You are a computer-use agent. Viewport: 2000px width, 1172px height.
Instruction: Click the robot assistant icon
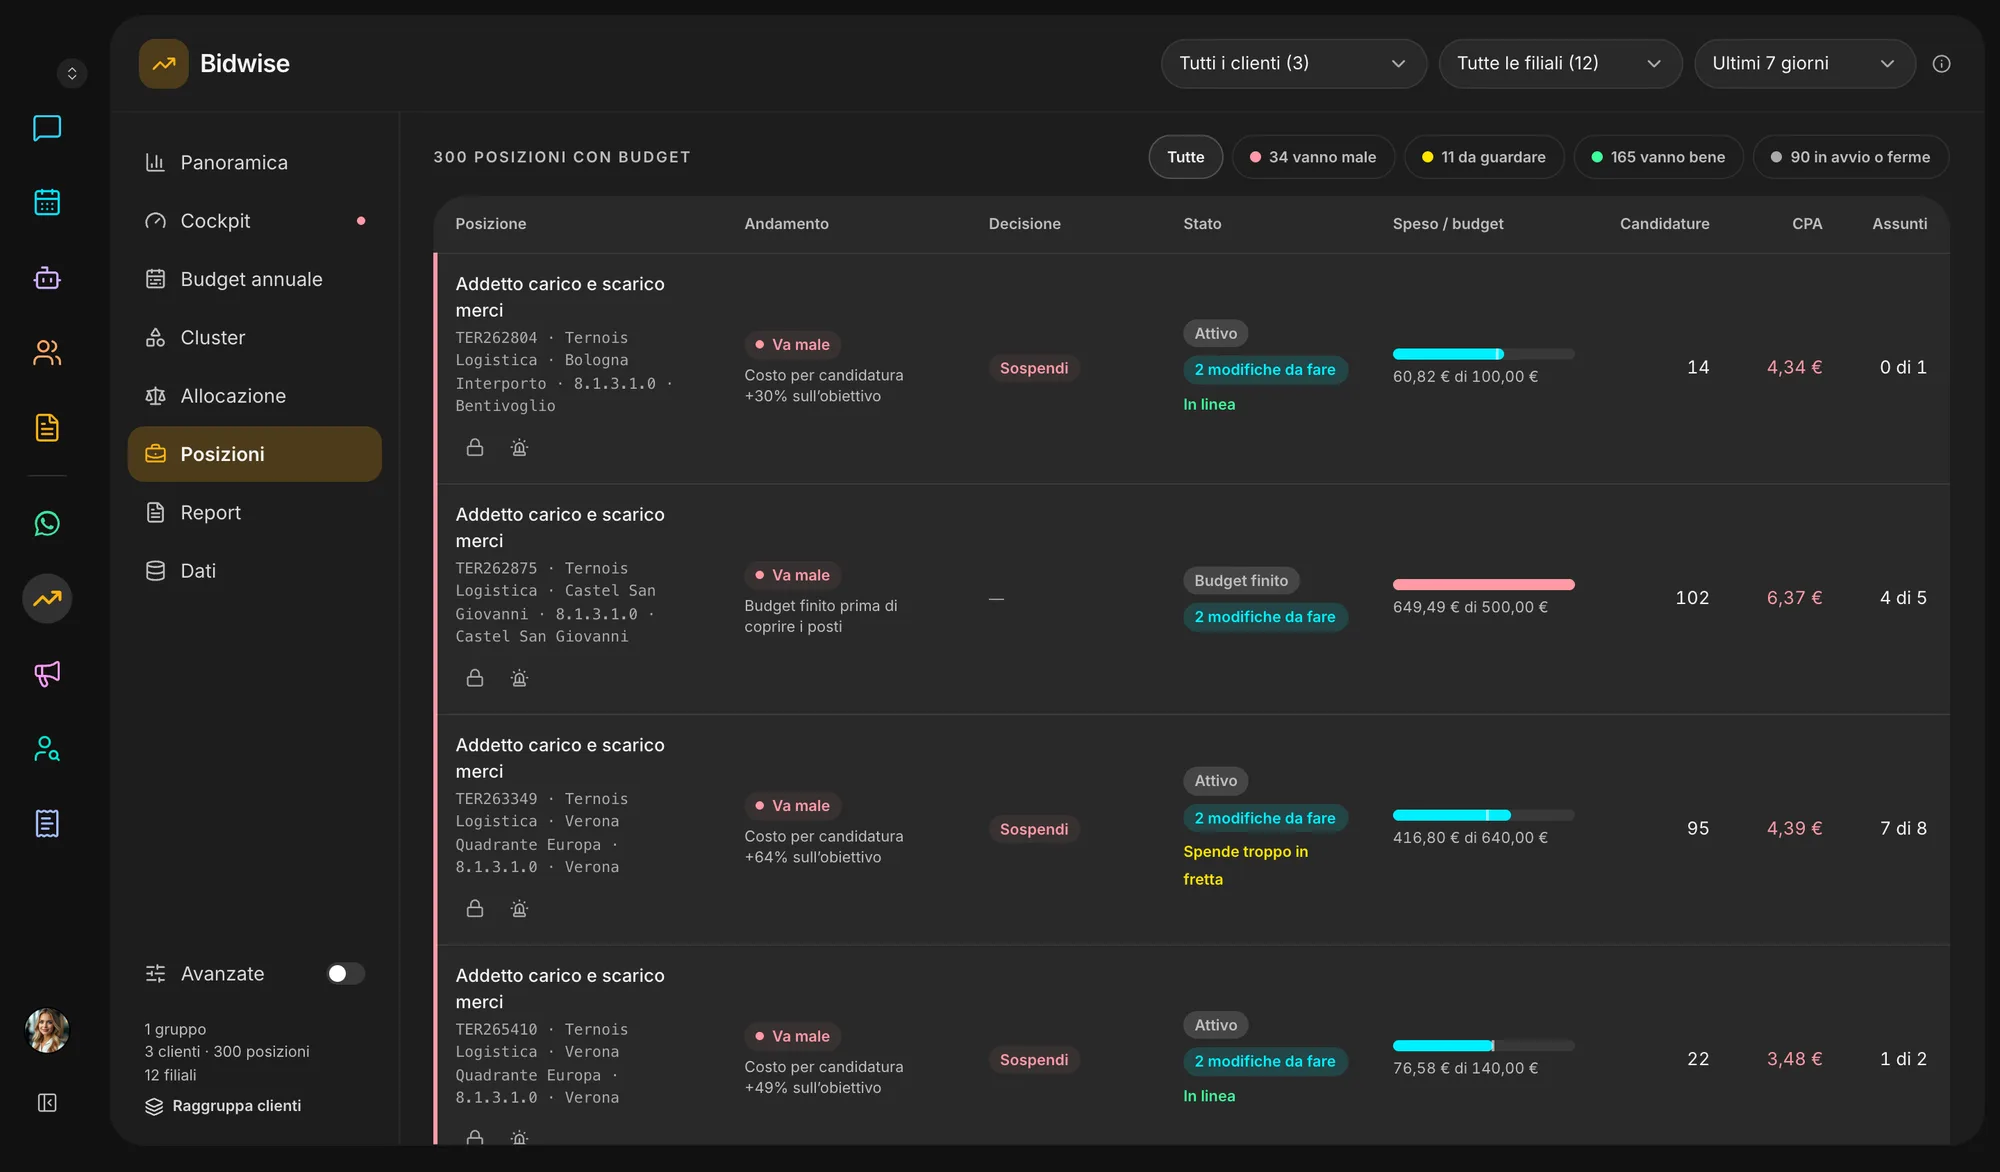[47, 278]
